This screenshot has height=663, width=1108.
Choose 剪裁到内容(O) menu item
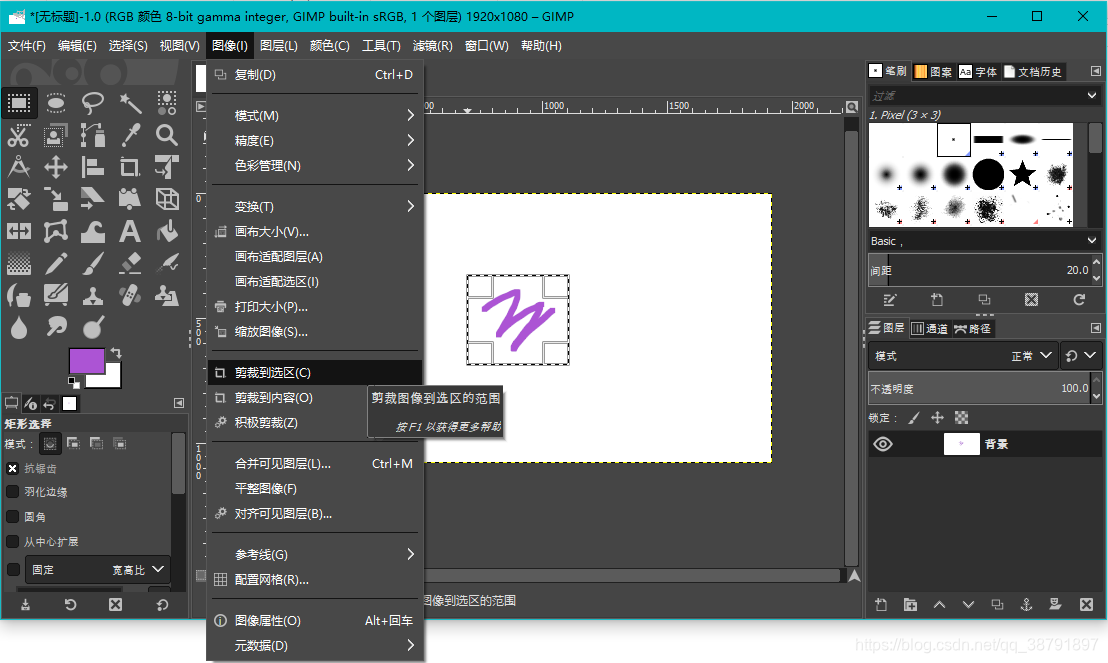tap(315, 397)
